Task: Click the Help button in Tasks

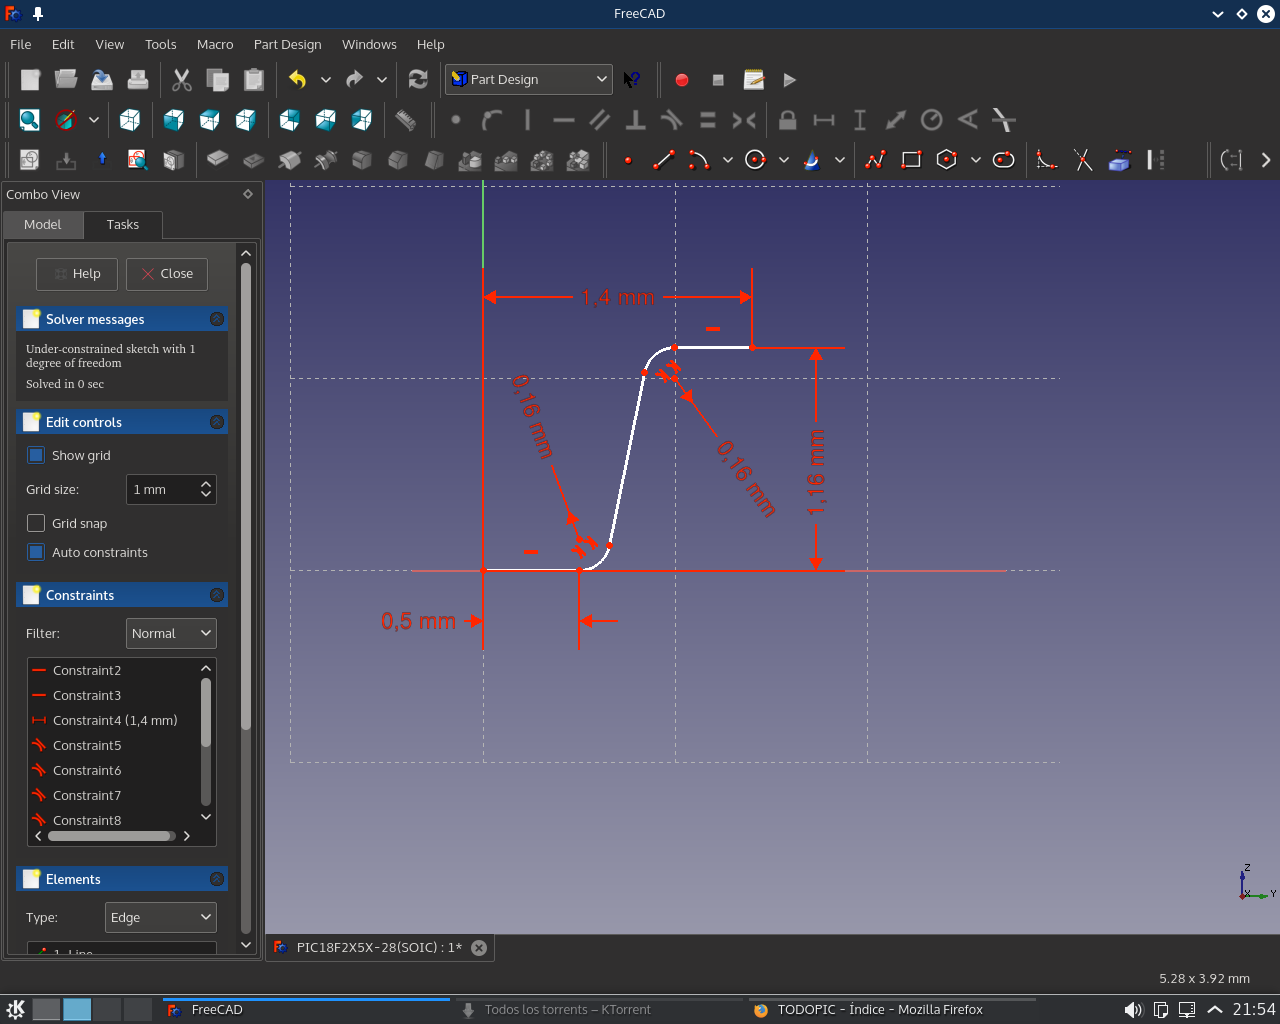Action: (77, 274)
